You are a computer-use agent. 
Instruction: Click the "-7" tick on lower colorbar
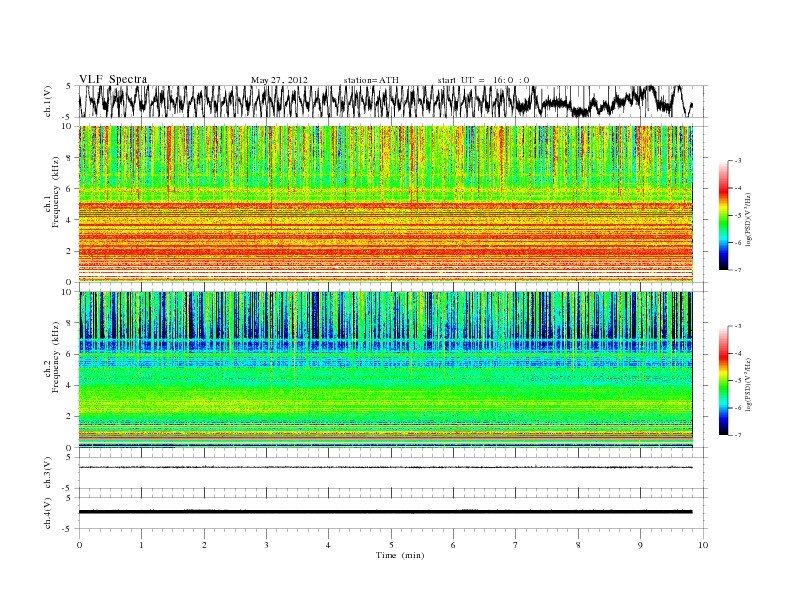tap(737, 435)
